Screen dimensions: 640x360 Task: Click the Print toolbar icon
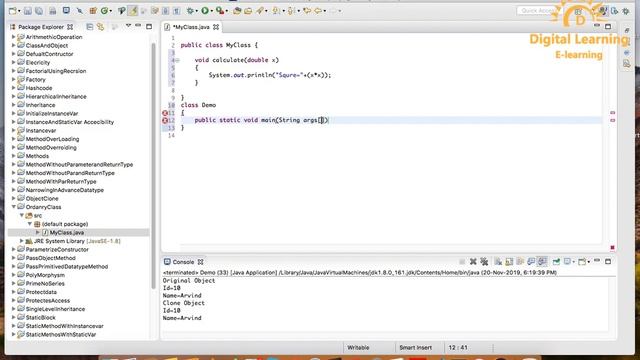pyautogui.click(x=53, y=11)
